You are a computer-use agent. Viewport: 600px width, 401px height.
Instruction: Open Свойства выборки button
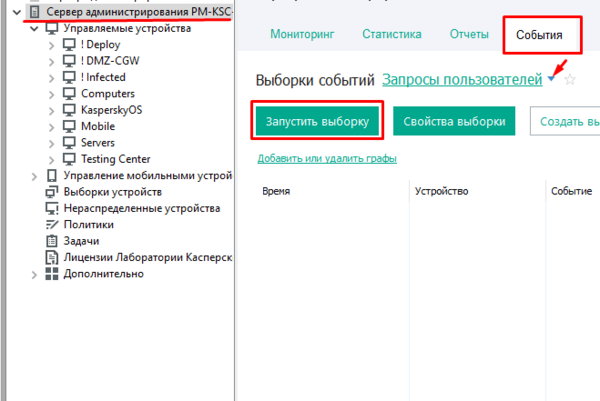point(454,121)
